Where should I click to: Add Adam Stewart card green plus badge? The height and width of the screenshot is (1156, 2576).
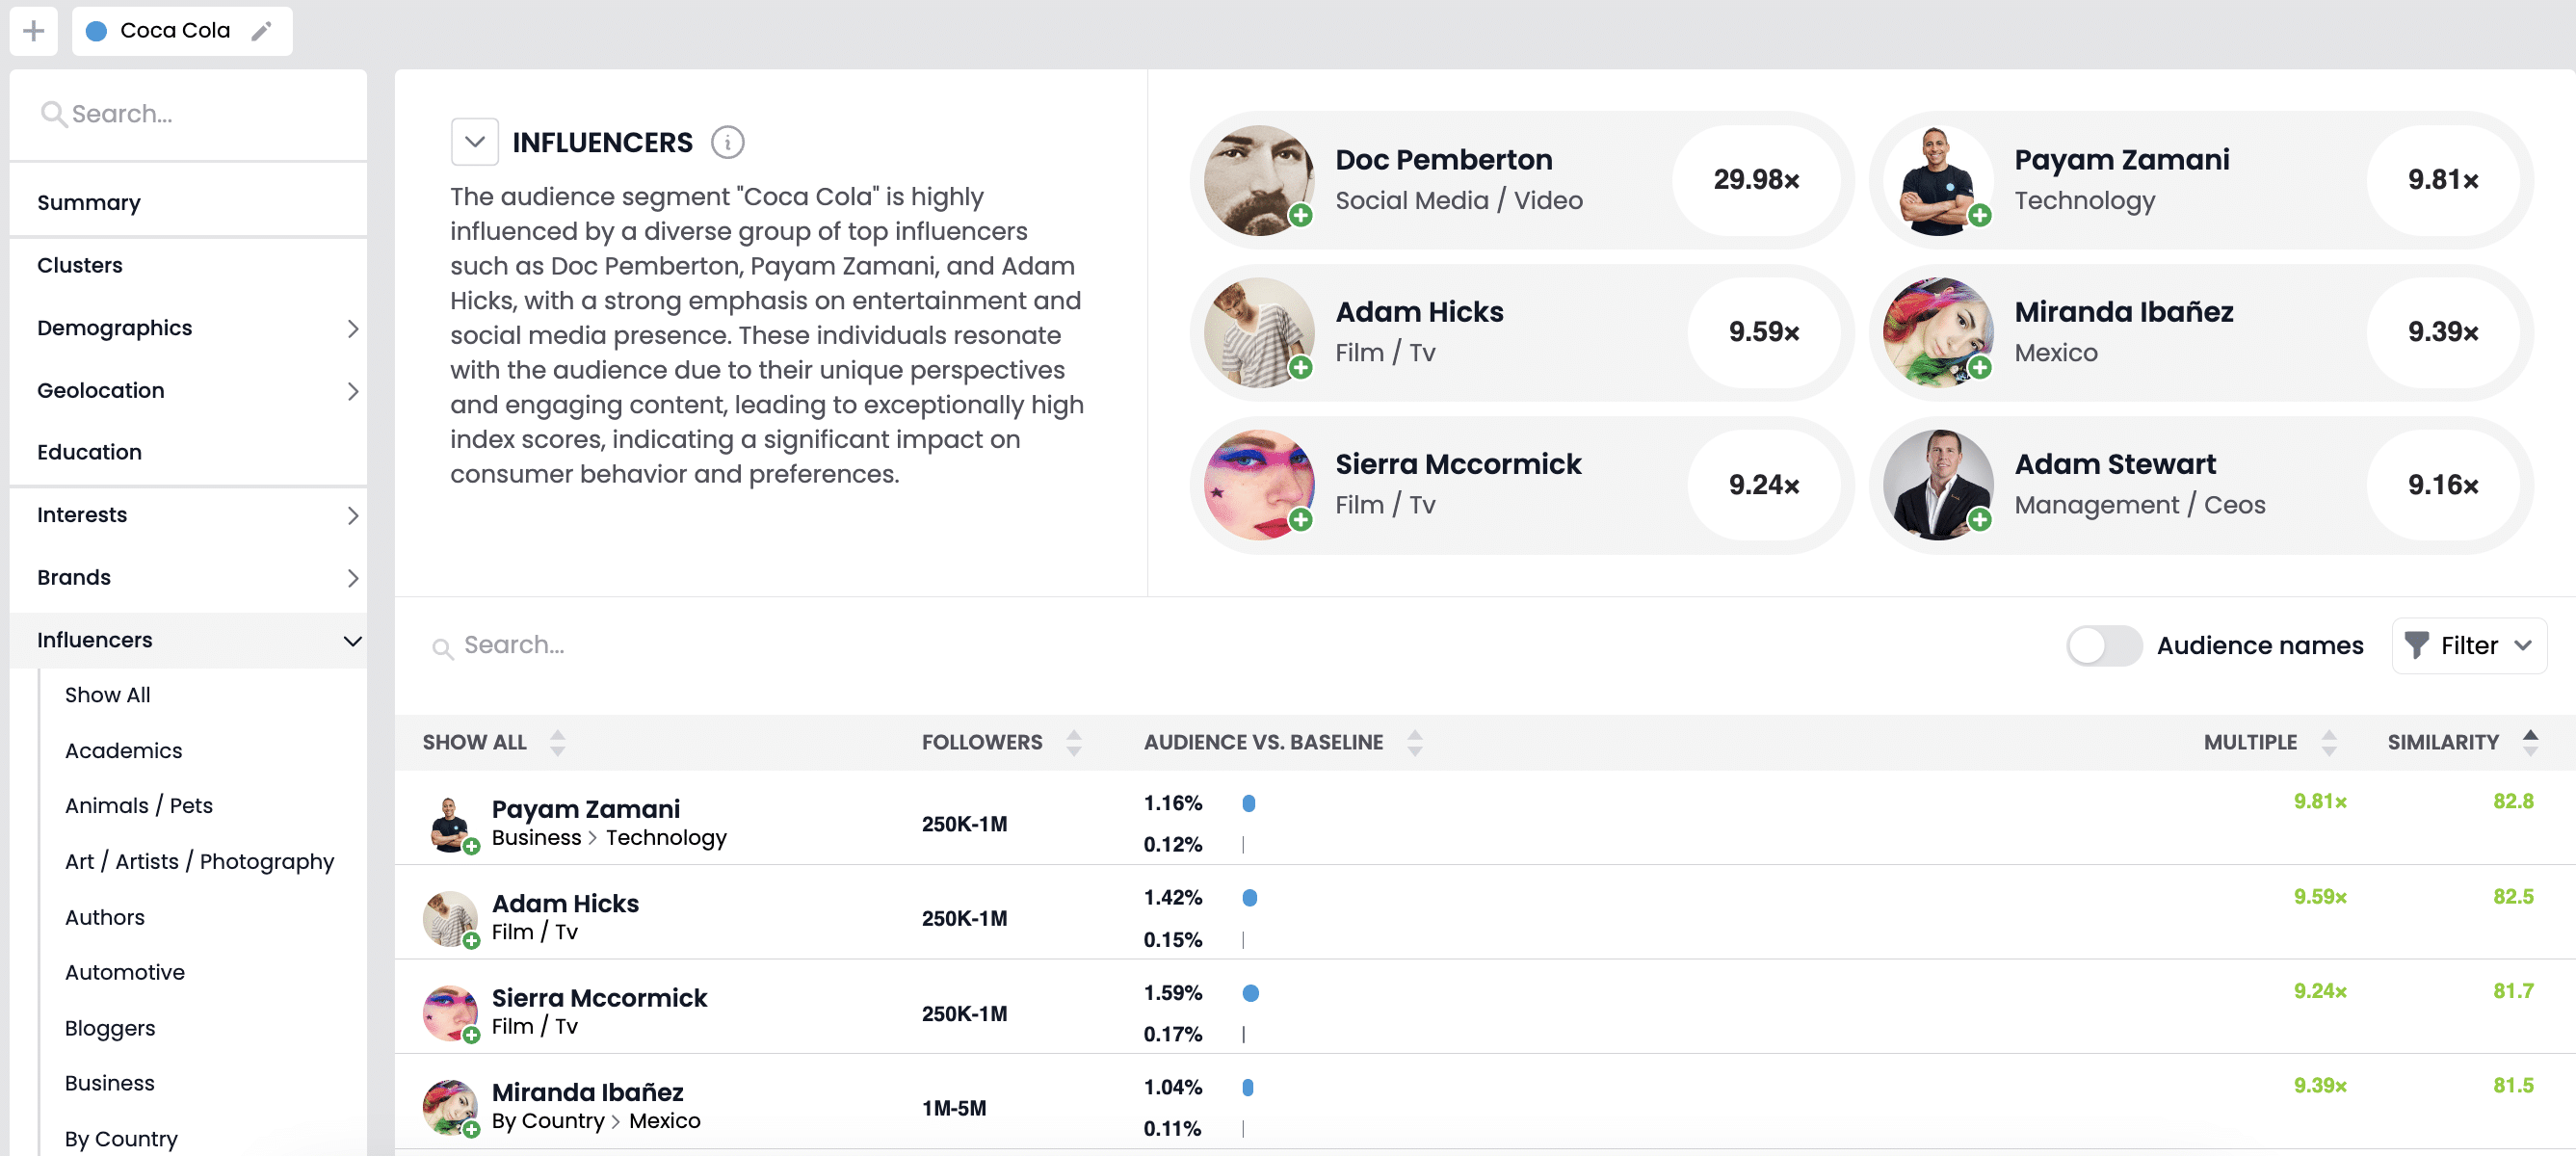point(1979,519)
